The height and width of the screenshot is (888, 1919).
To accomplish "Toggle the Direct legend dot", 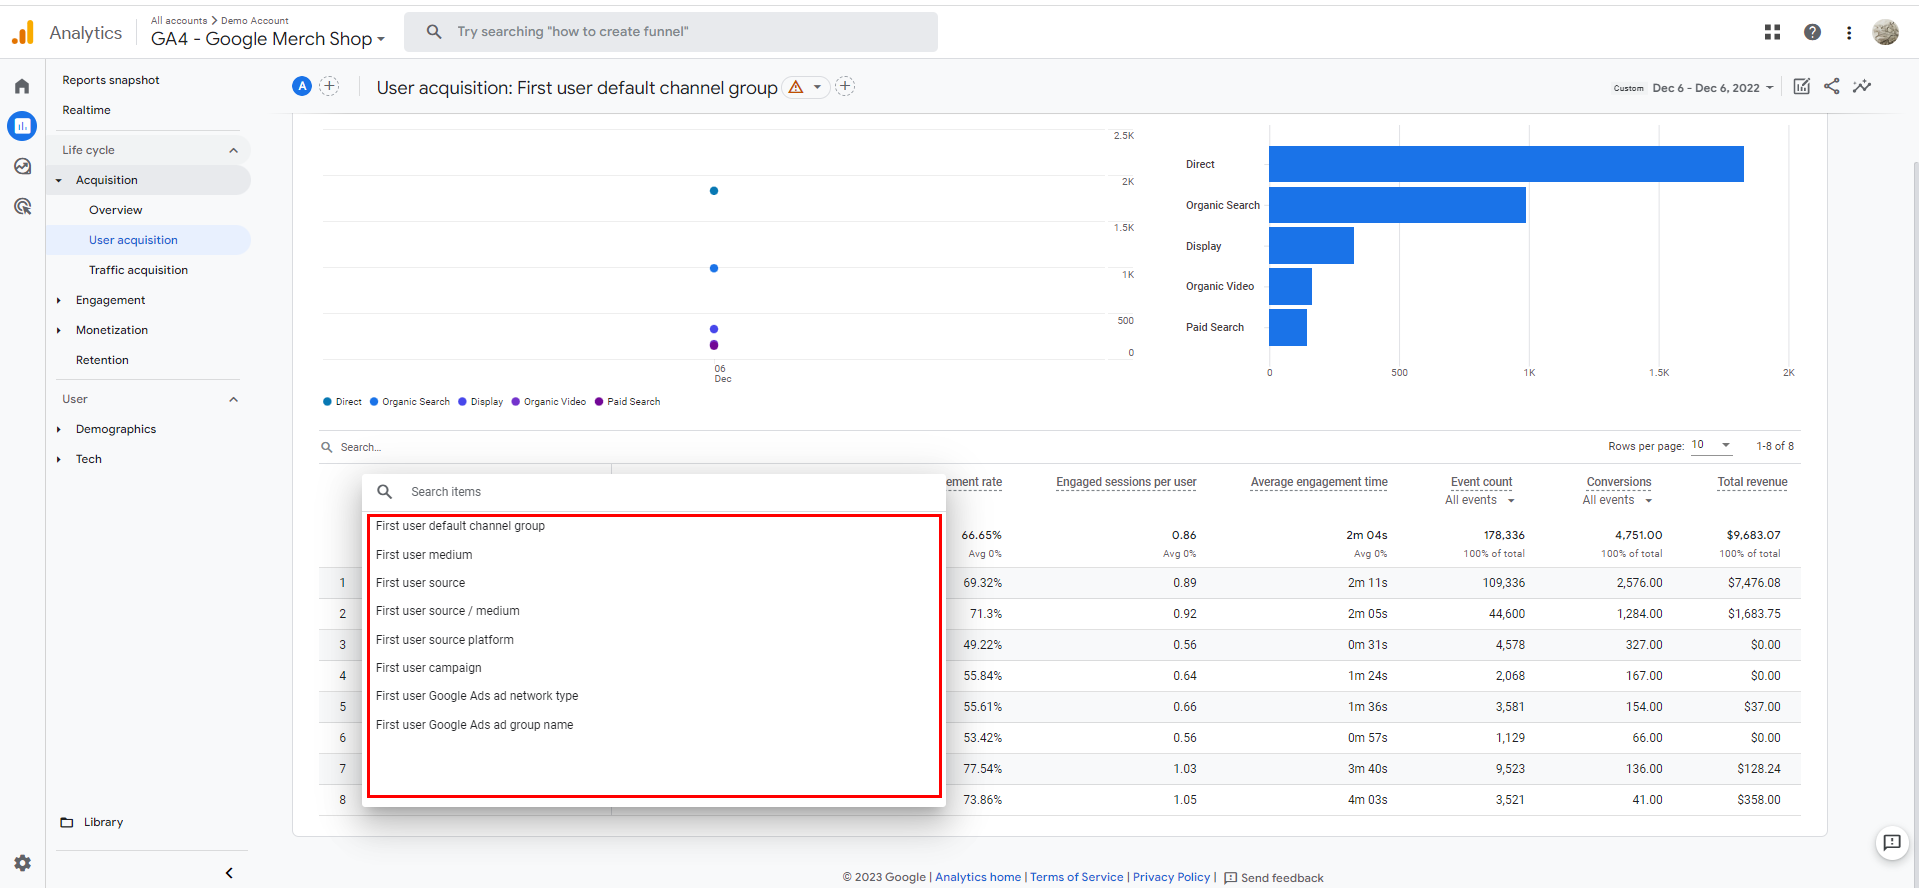I will [x=327, y=402].
